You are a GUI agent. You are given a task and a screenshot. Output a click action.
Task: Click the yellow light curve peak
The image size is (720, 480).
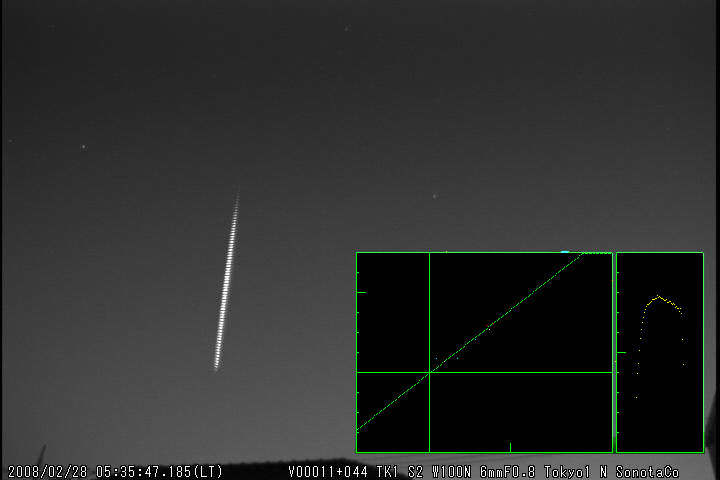pyautogui.click(x=658, y=296)
